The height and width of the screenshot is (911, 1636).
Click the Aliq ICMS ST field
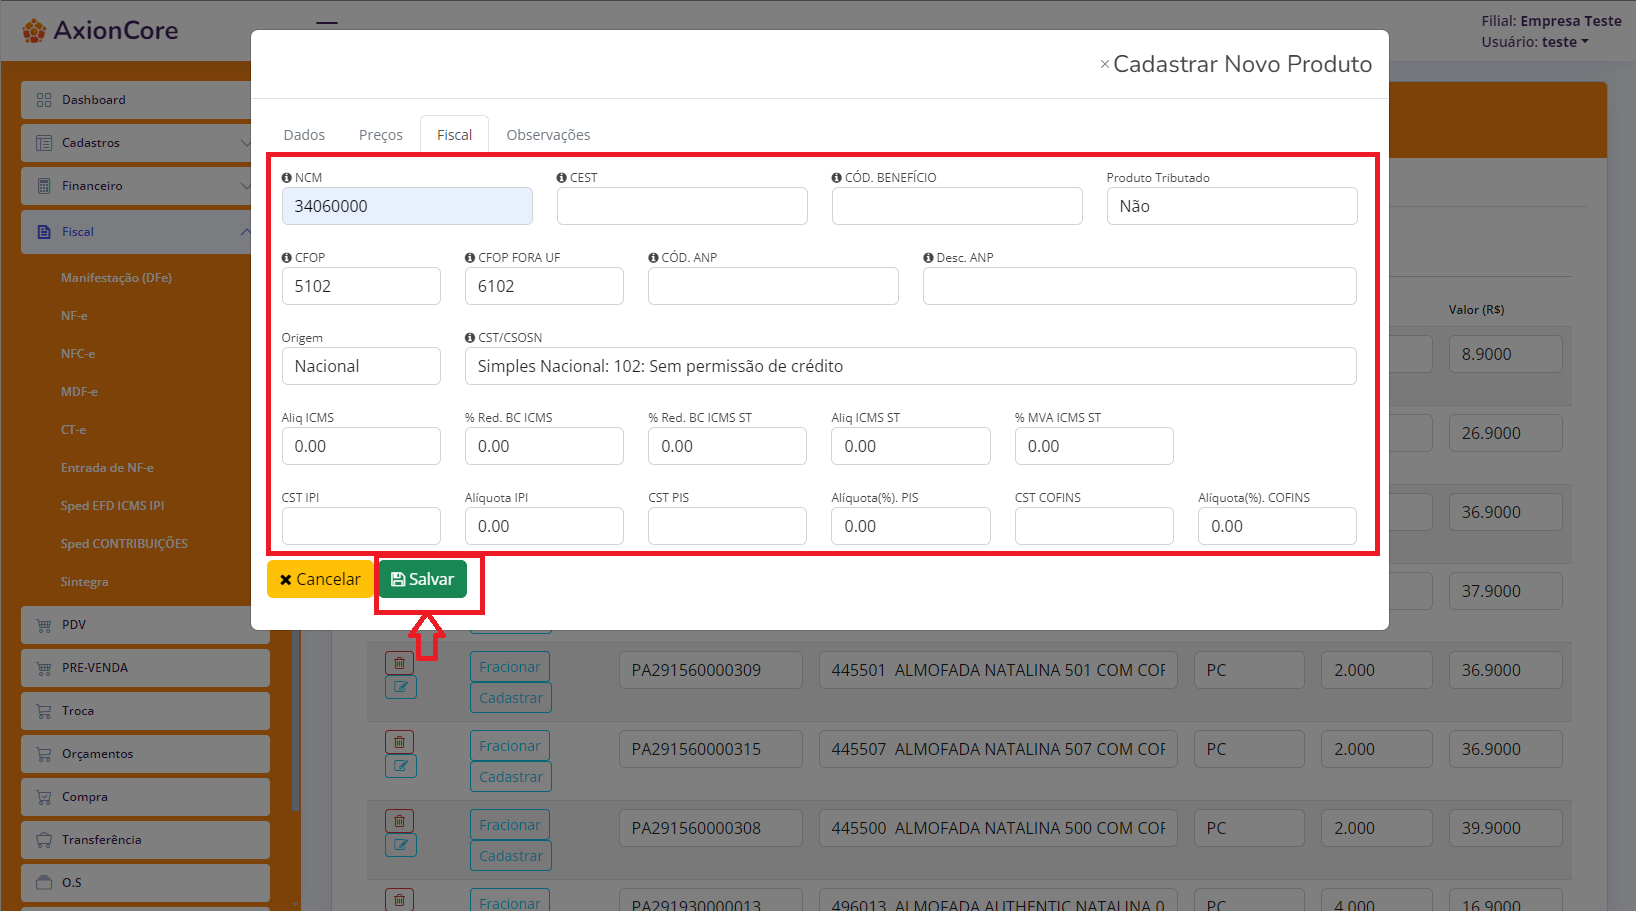click(911, 446)
